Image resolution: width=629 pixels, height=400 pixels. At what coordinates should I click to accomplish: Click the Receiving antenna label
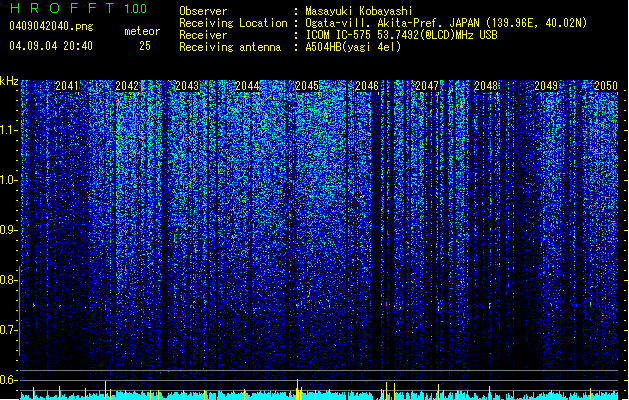point(230,47)
